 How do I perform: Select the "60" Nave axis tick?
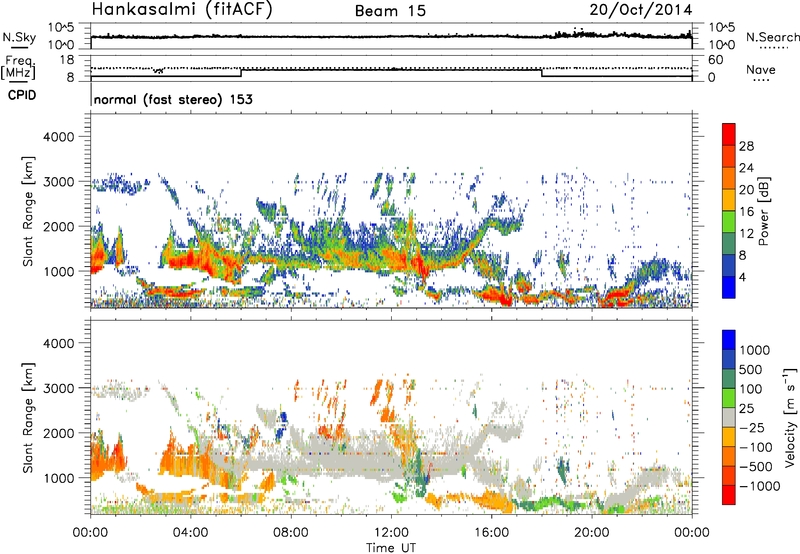716,60
